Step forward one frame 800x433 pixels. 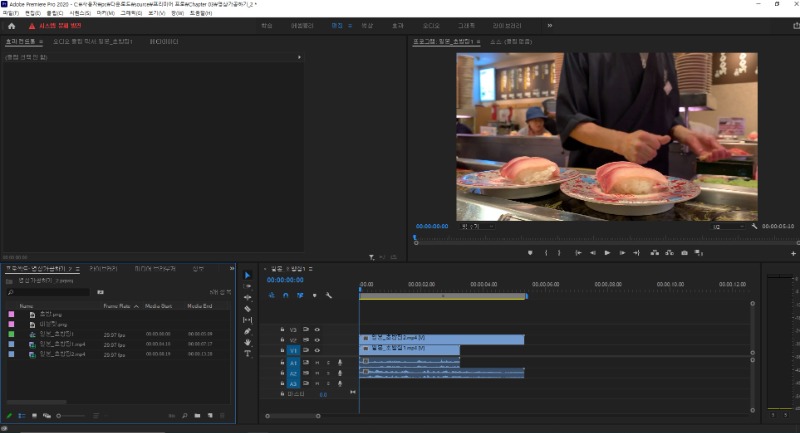click(x=622, y=253)
